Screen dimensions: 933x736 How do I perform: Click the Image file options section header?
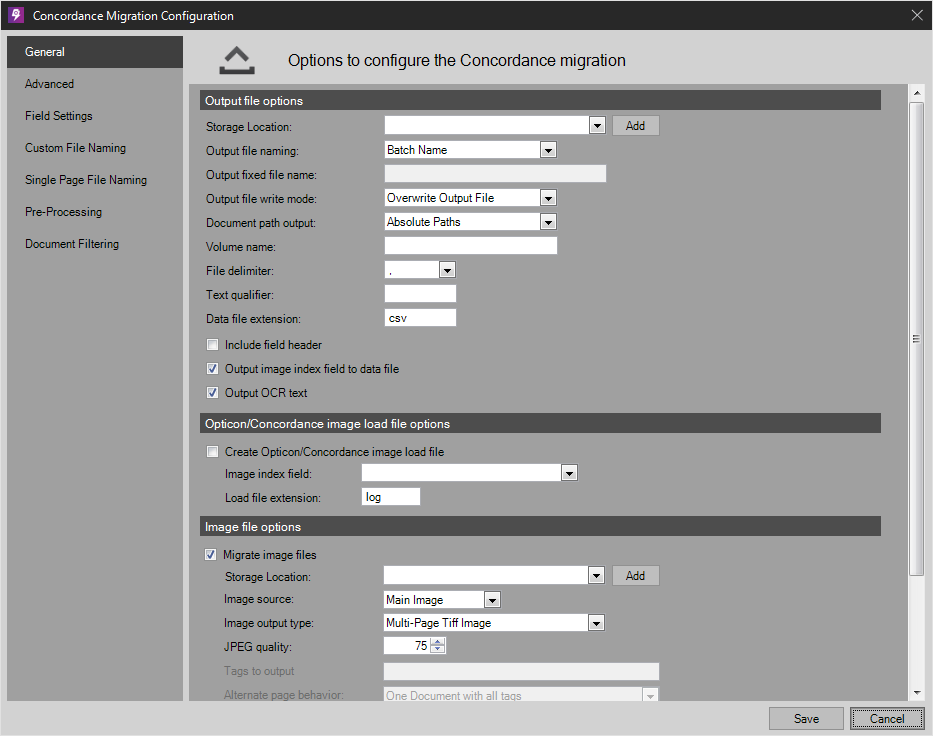[x=540, y=527]
